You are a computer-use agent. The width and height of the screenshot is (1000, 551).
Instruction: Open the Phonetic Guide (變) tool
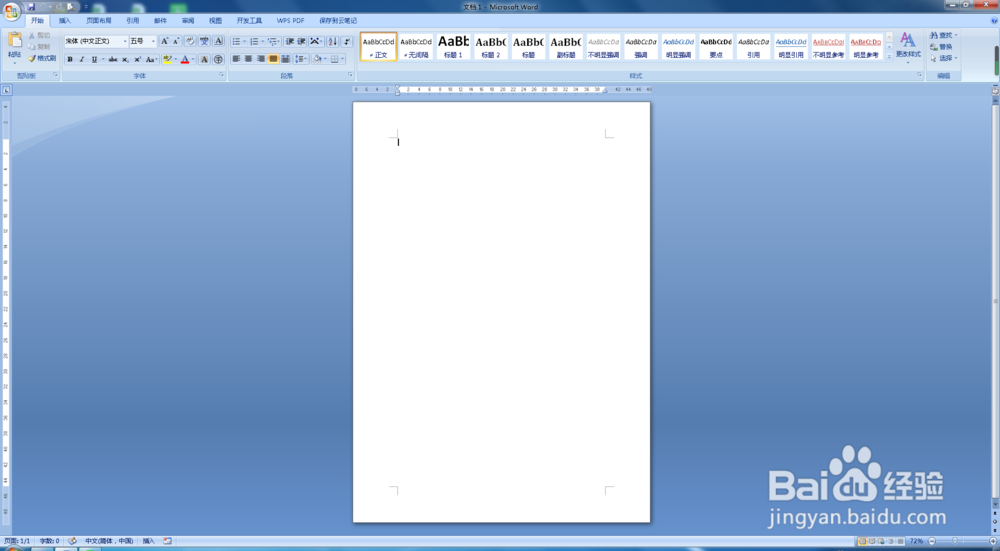pyautogui.click(x=204, y=41)
